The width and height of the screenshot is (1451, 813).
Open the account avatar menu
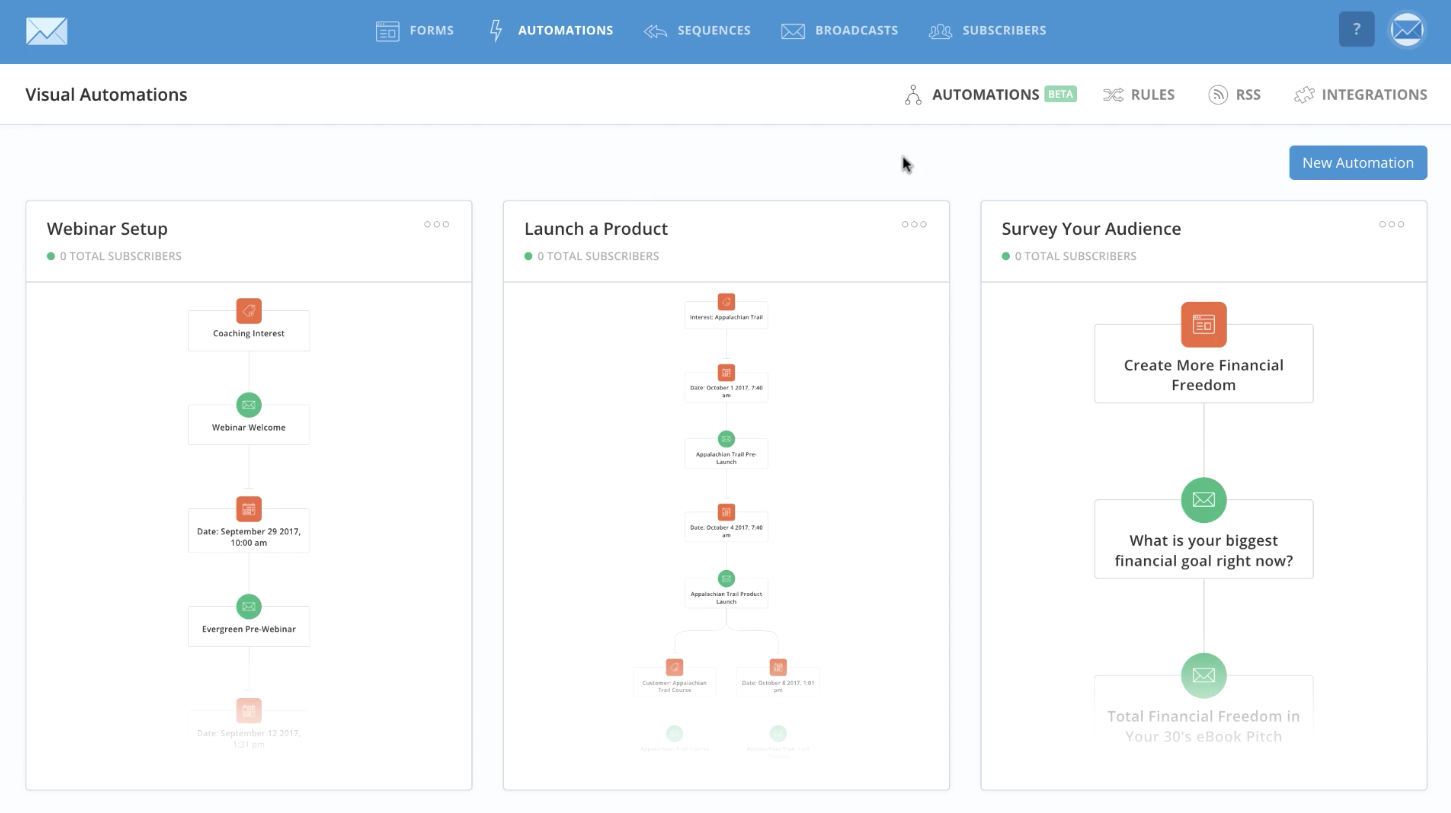(x=1407, y=30)
